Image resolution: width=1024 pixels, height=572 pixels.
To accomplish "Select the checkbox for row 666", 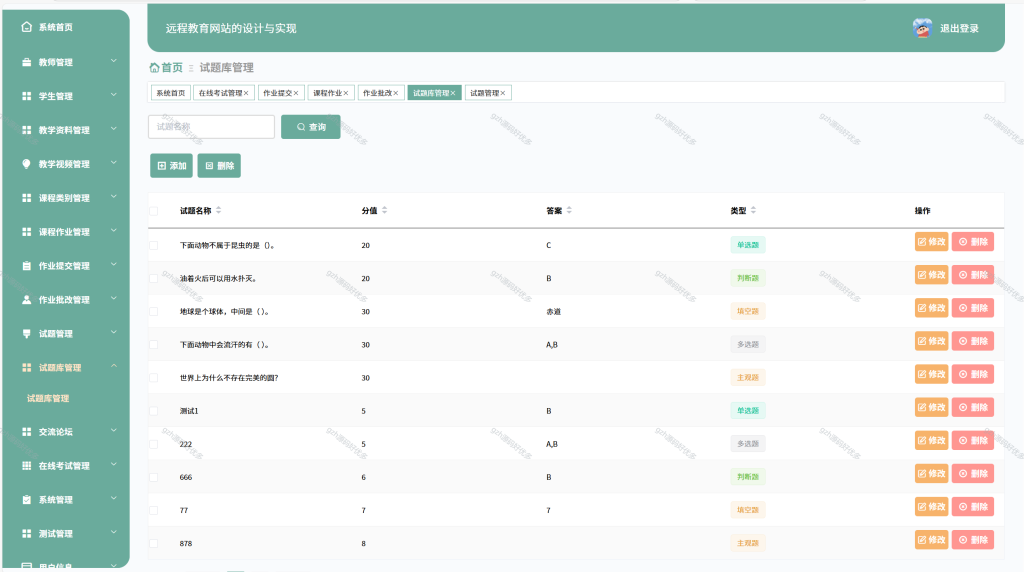I will point(153,477).
